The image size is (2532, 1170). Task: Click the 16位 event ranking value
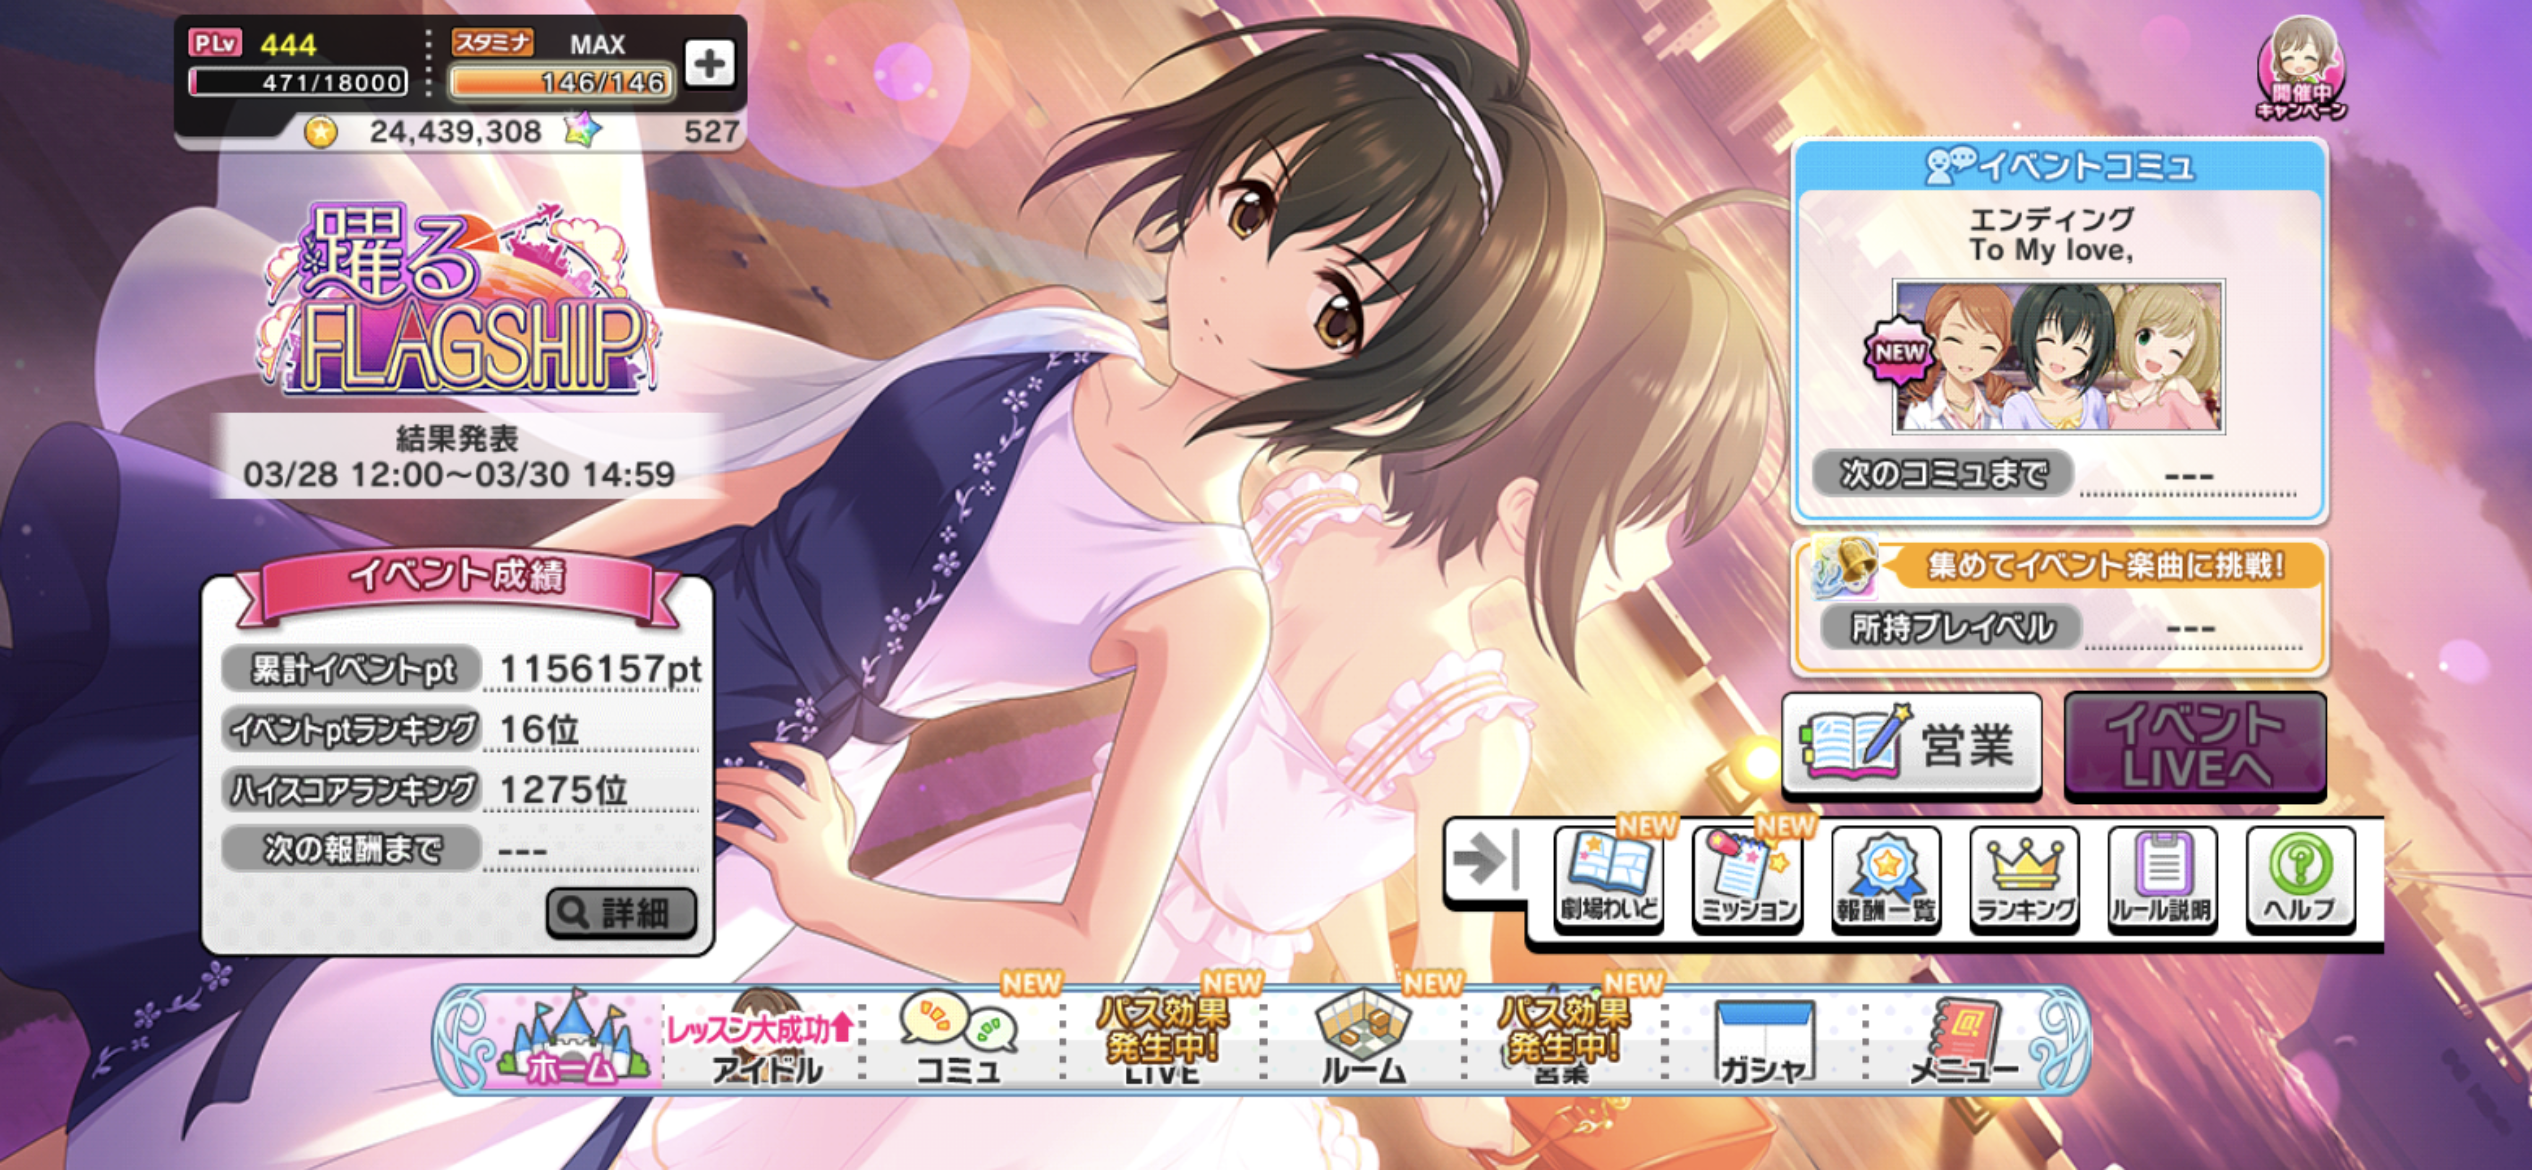pyautogui.click(x=538, y=729)
